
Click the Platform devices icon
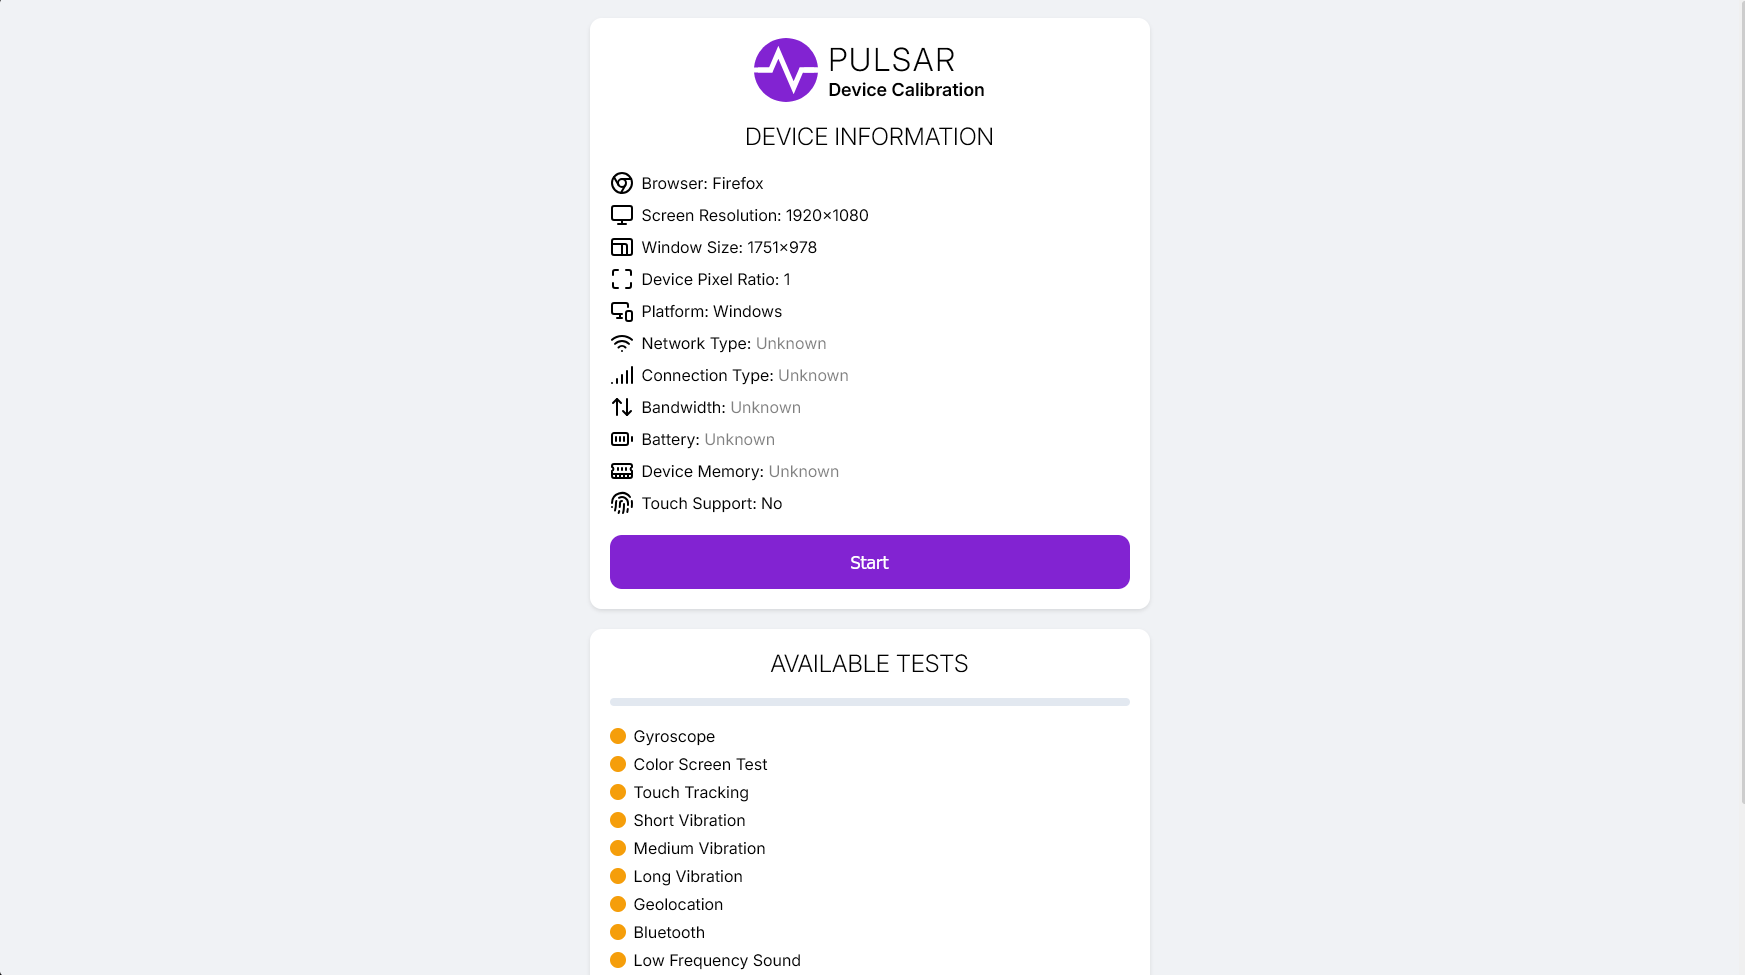click(622, 311)
